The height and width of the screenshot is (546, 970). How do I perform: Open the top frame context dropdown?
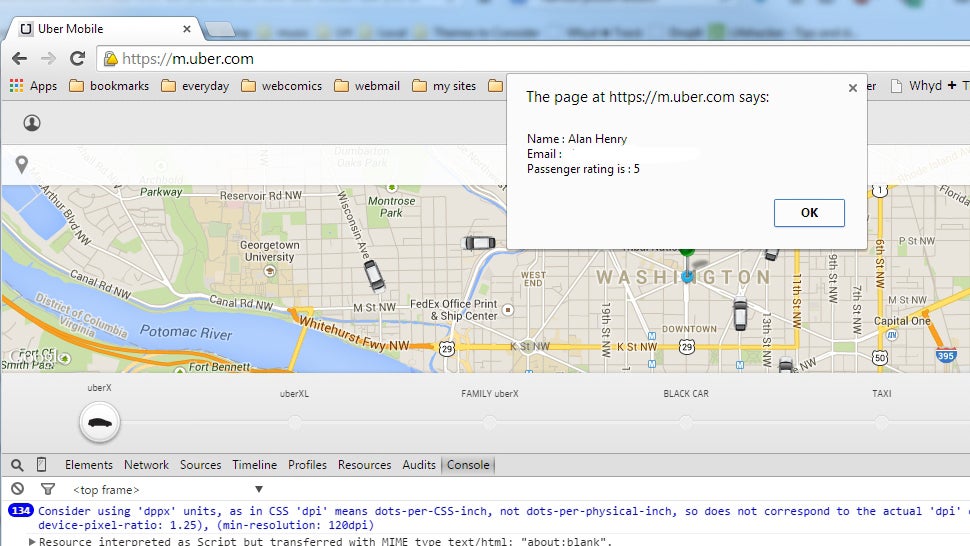coord(168,490)
